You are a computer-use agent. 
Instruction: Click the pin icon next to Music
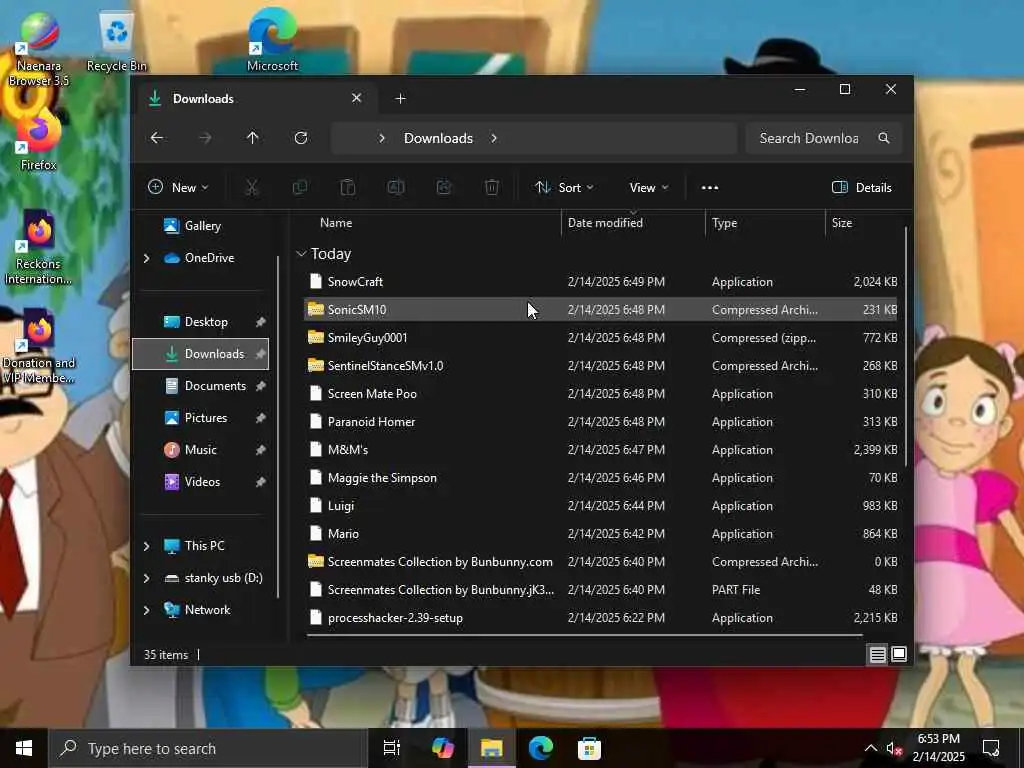(x=261, y=450)
